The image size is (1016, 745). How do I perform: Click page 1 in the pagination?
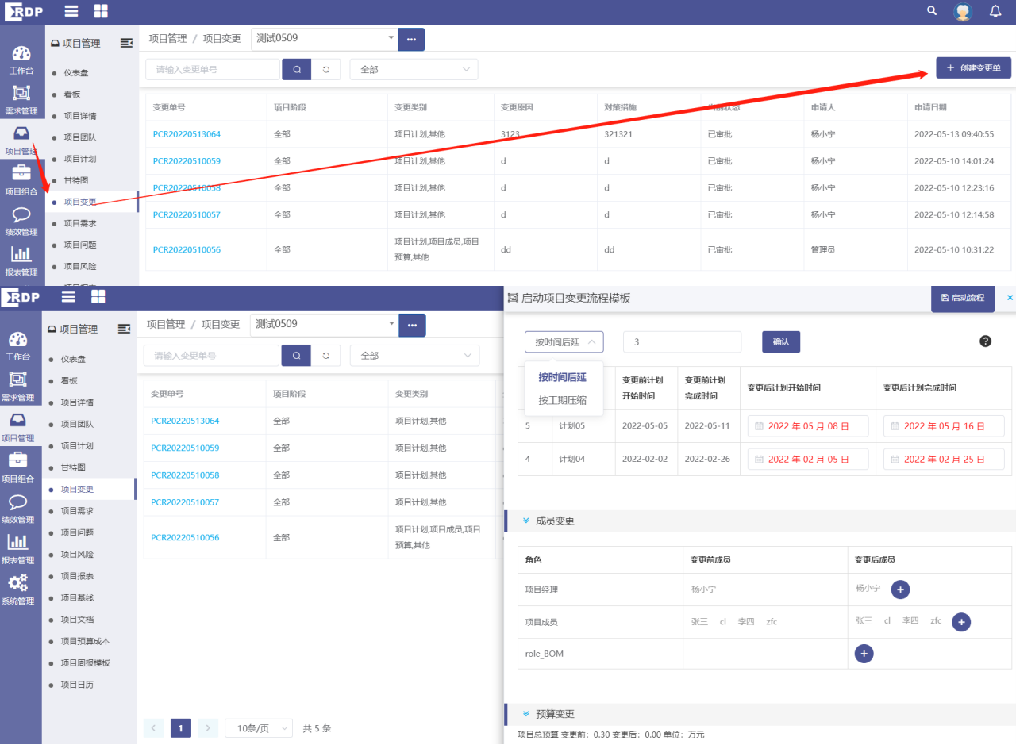[181, 728]
